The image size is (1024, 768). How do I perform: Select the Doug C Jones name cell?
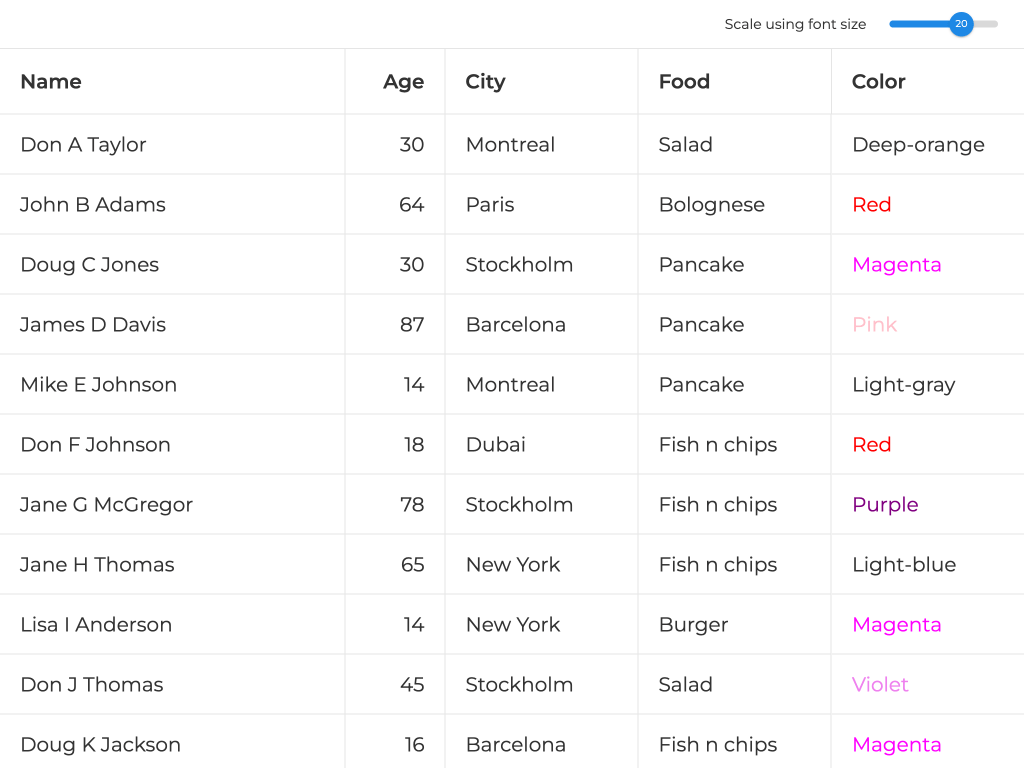click(89, 264)
